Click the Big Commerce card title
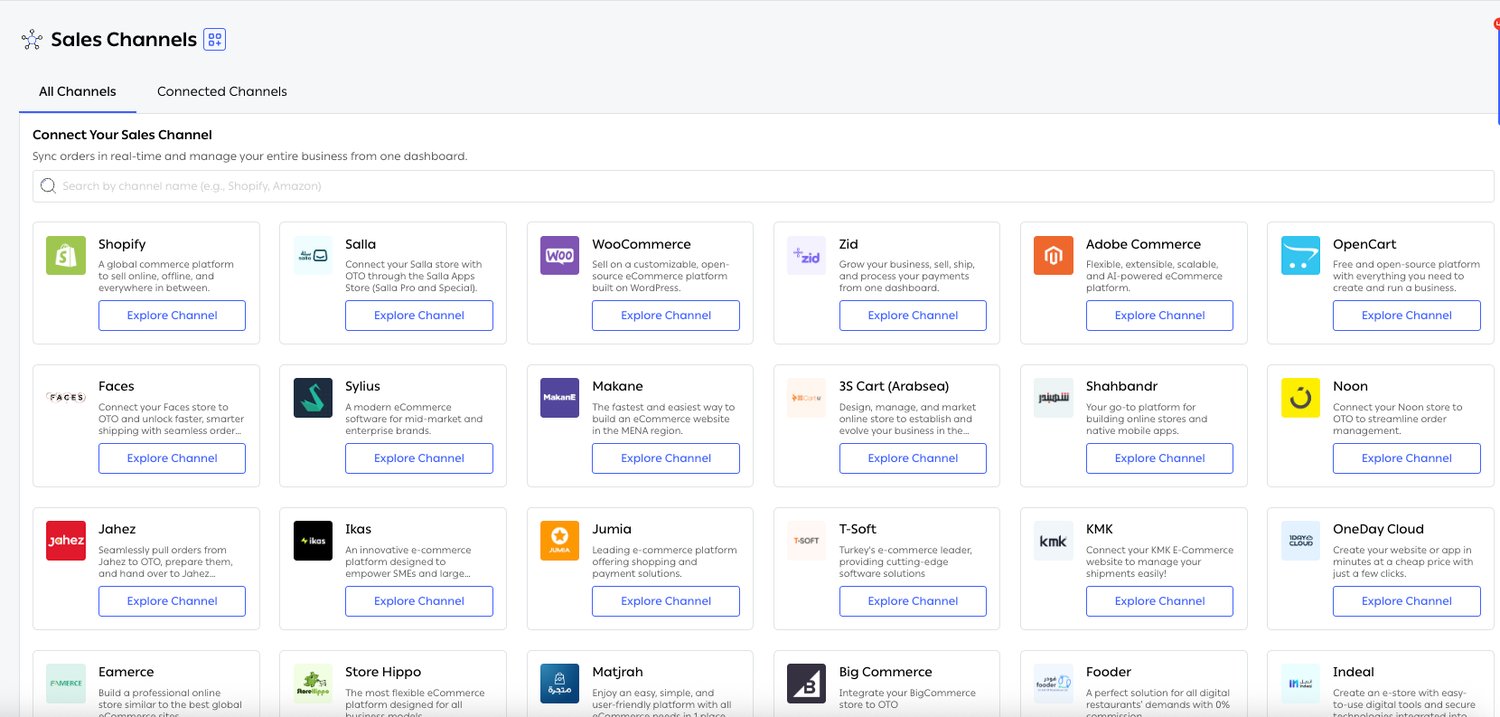 click(x=886, y=672)
